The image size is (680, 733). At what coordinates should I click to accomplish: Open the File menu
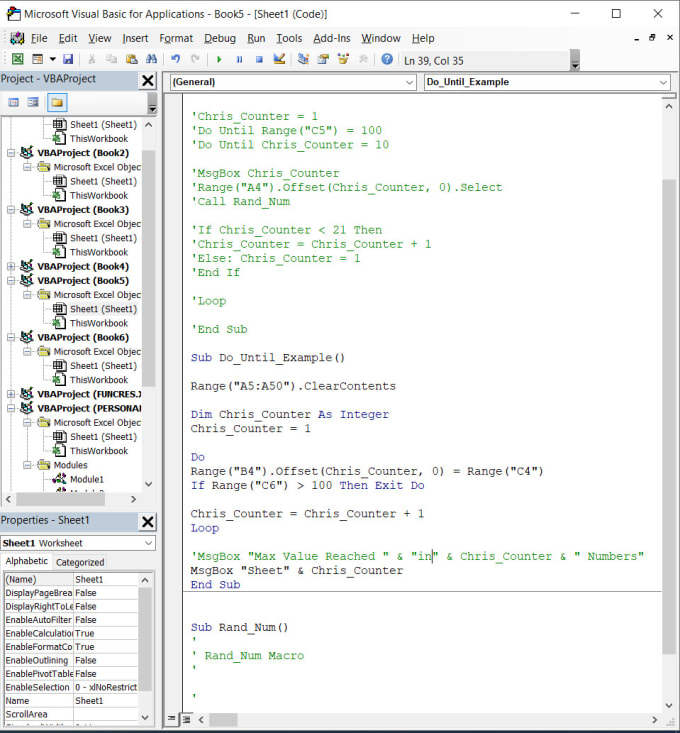coord(39,38)
